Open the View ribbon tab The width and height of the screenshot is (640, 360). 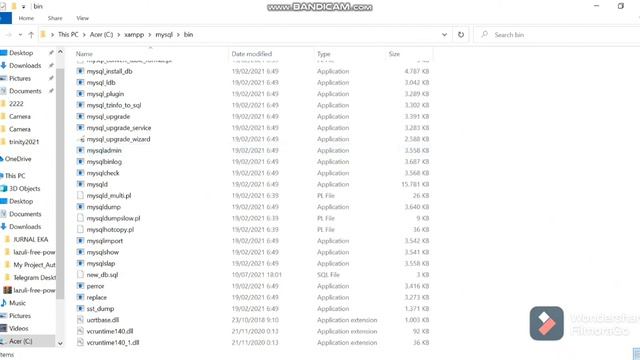pyautogui.click(x=82, y=18)
